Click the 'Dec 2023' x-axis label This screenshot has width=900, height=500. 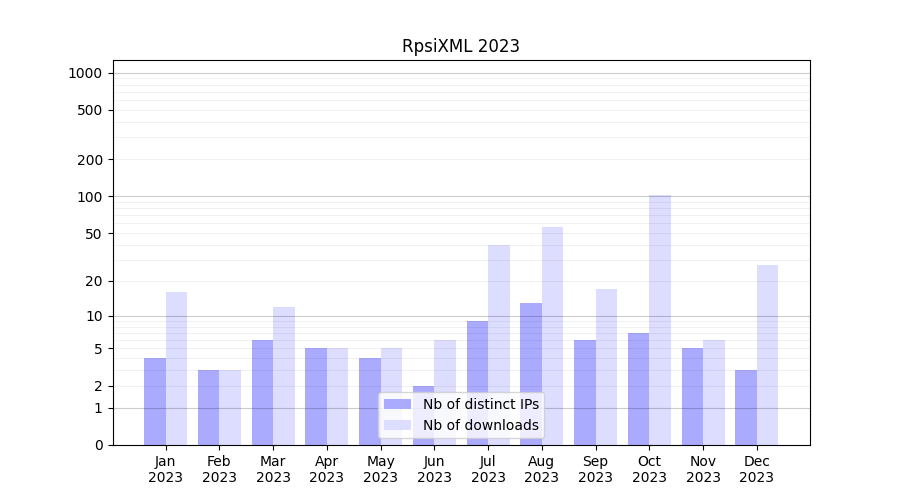pyautogui.click(x=757, y=469)
